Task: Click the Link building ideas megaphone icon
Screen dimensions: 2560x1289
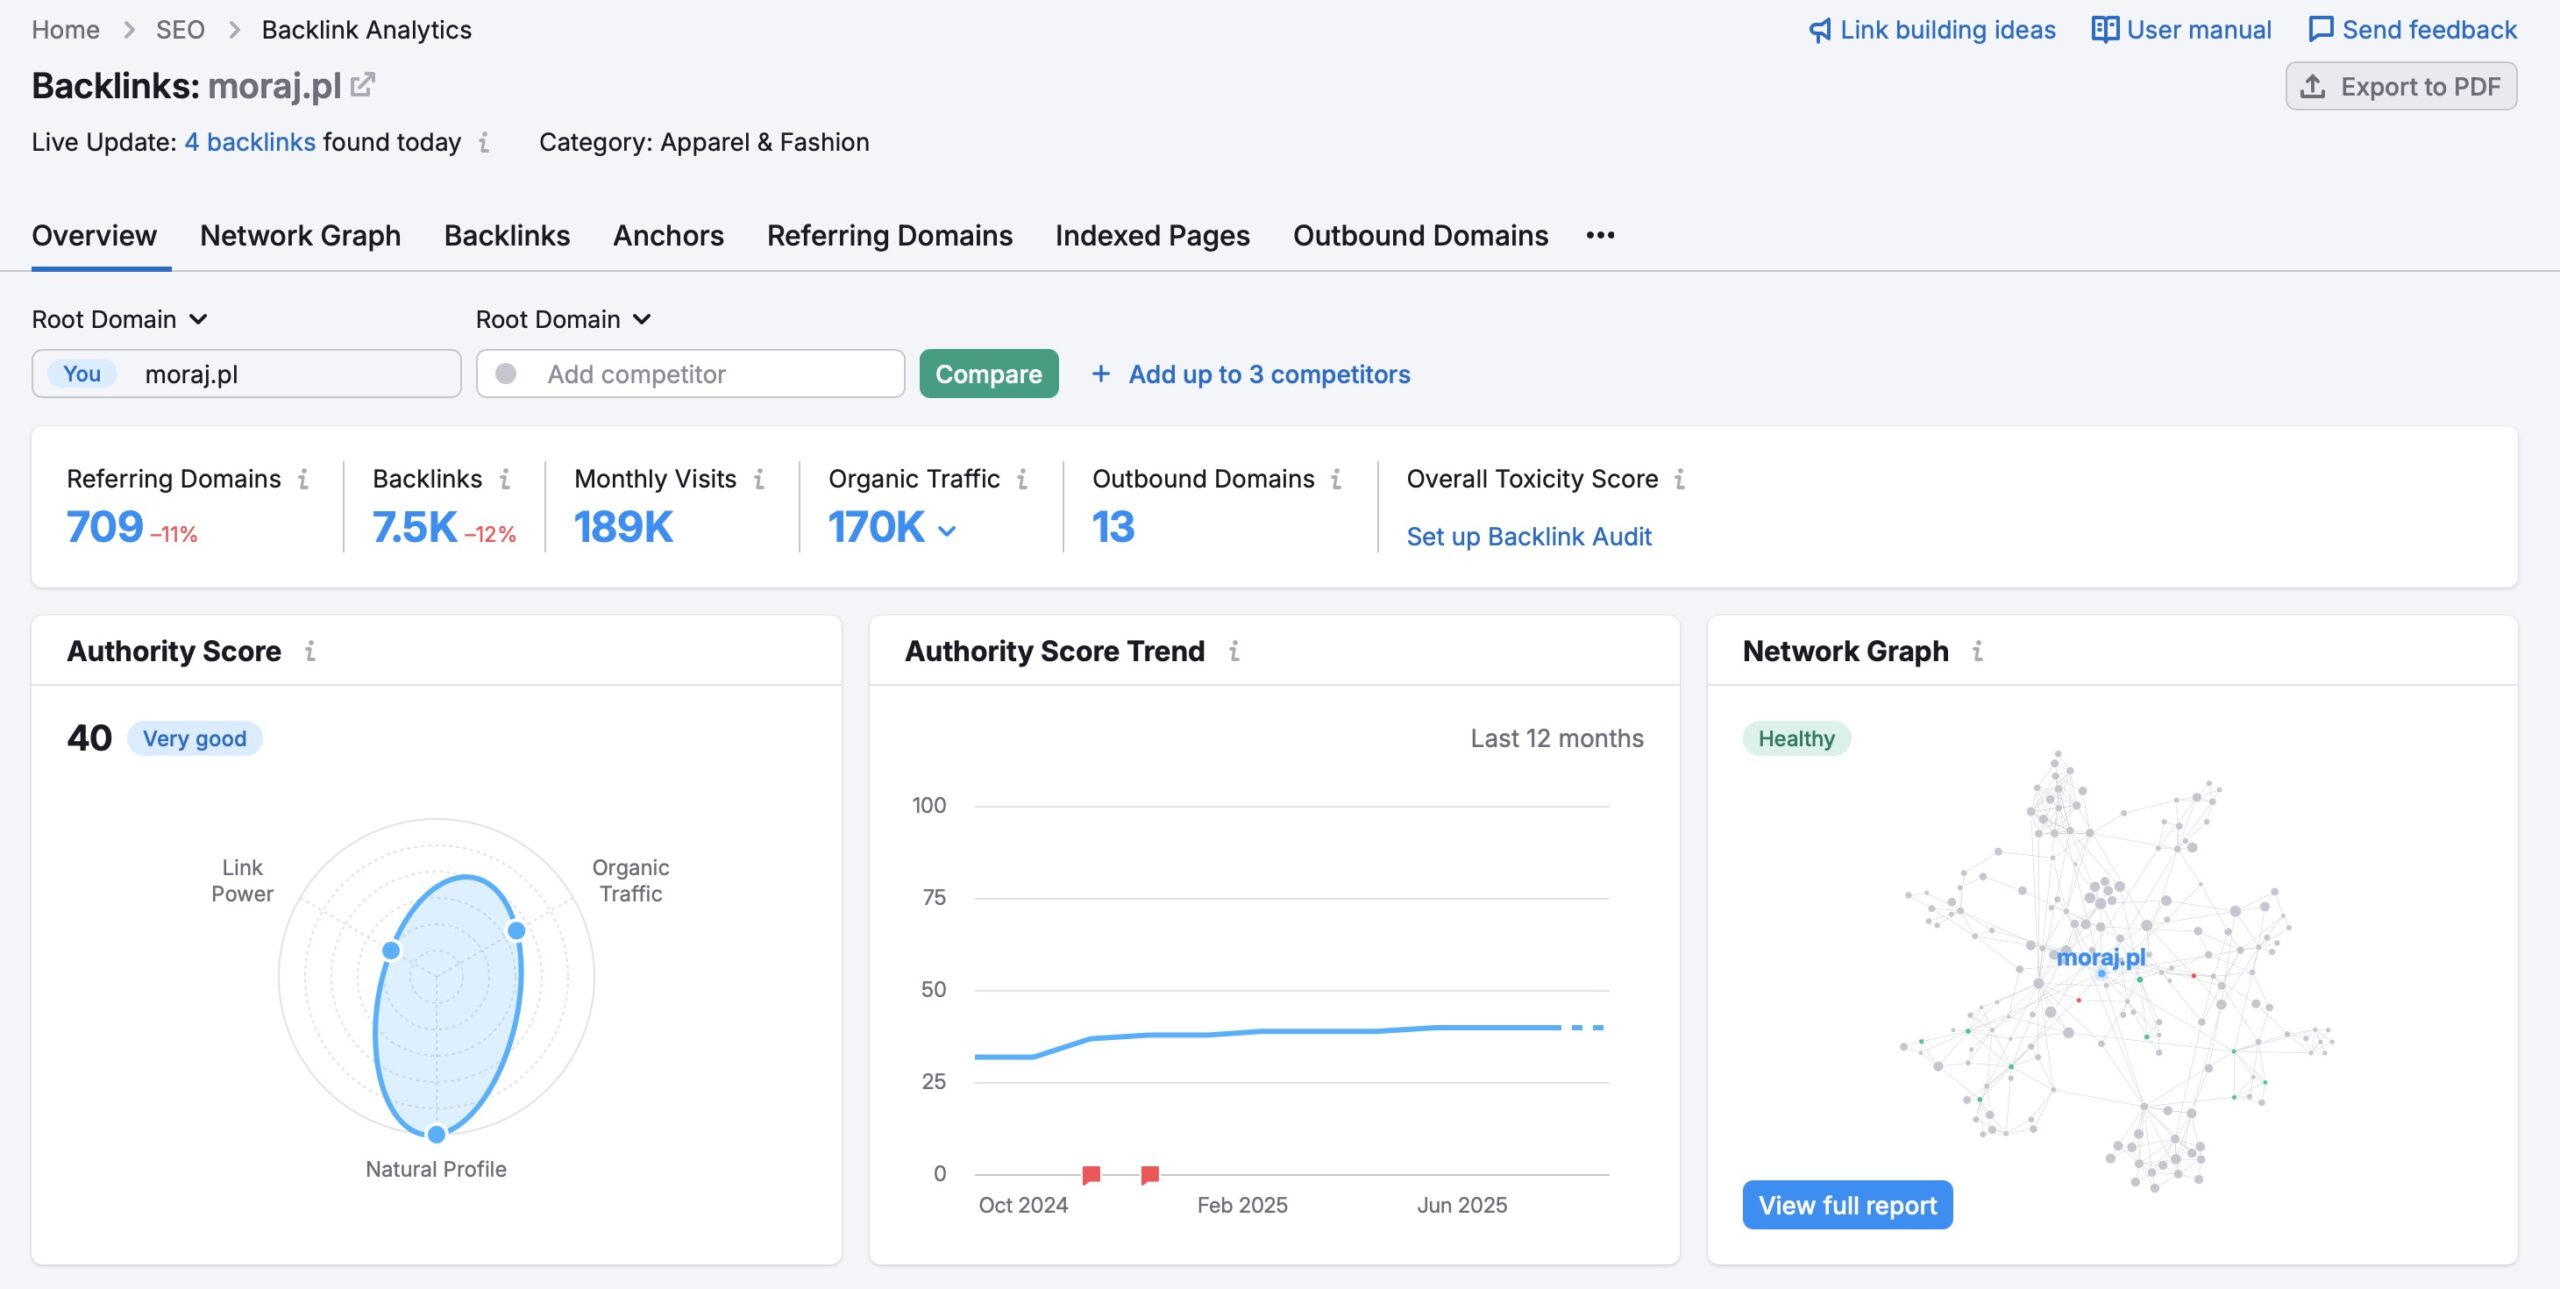Action: 1820,30
